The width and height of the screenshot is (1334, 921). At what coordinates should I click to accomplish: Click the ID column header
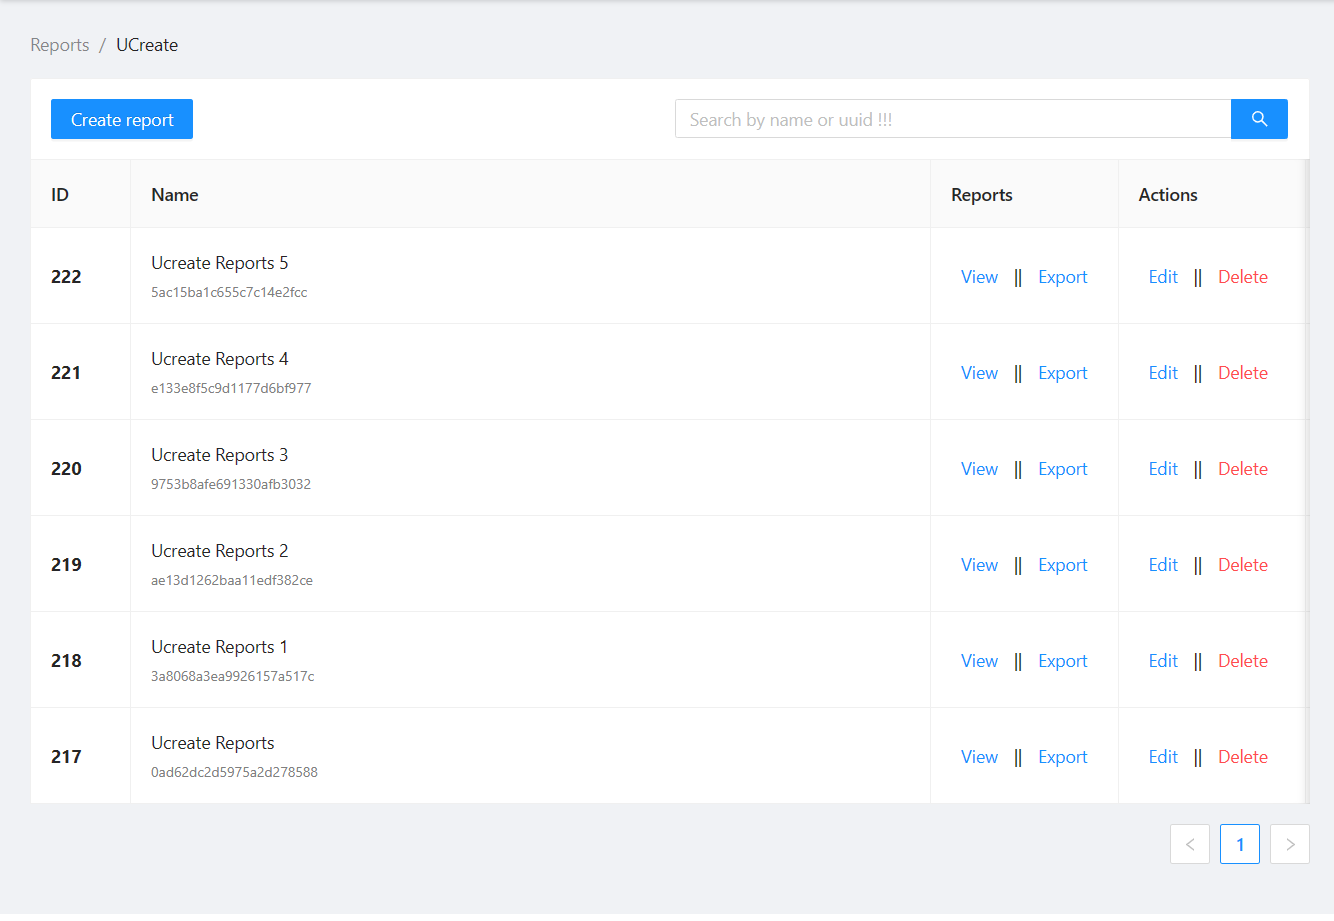(80, 194)
